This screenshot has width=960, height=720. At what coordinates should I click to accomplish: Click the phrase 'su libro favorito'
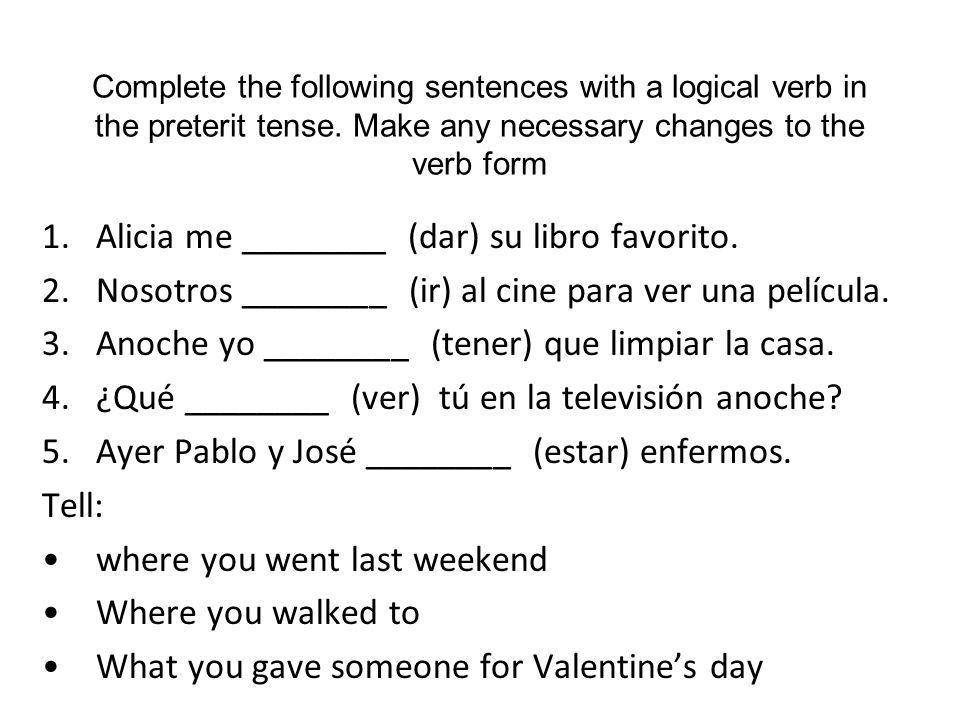[x=613, y=238]
